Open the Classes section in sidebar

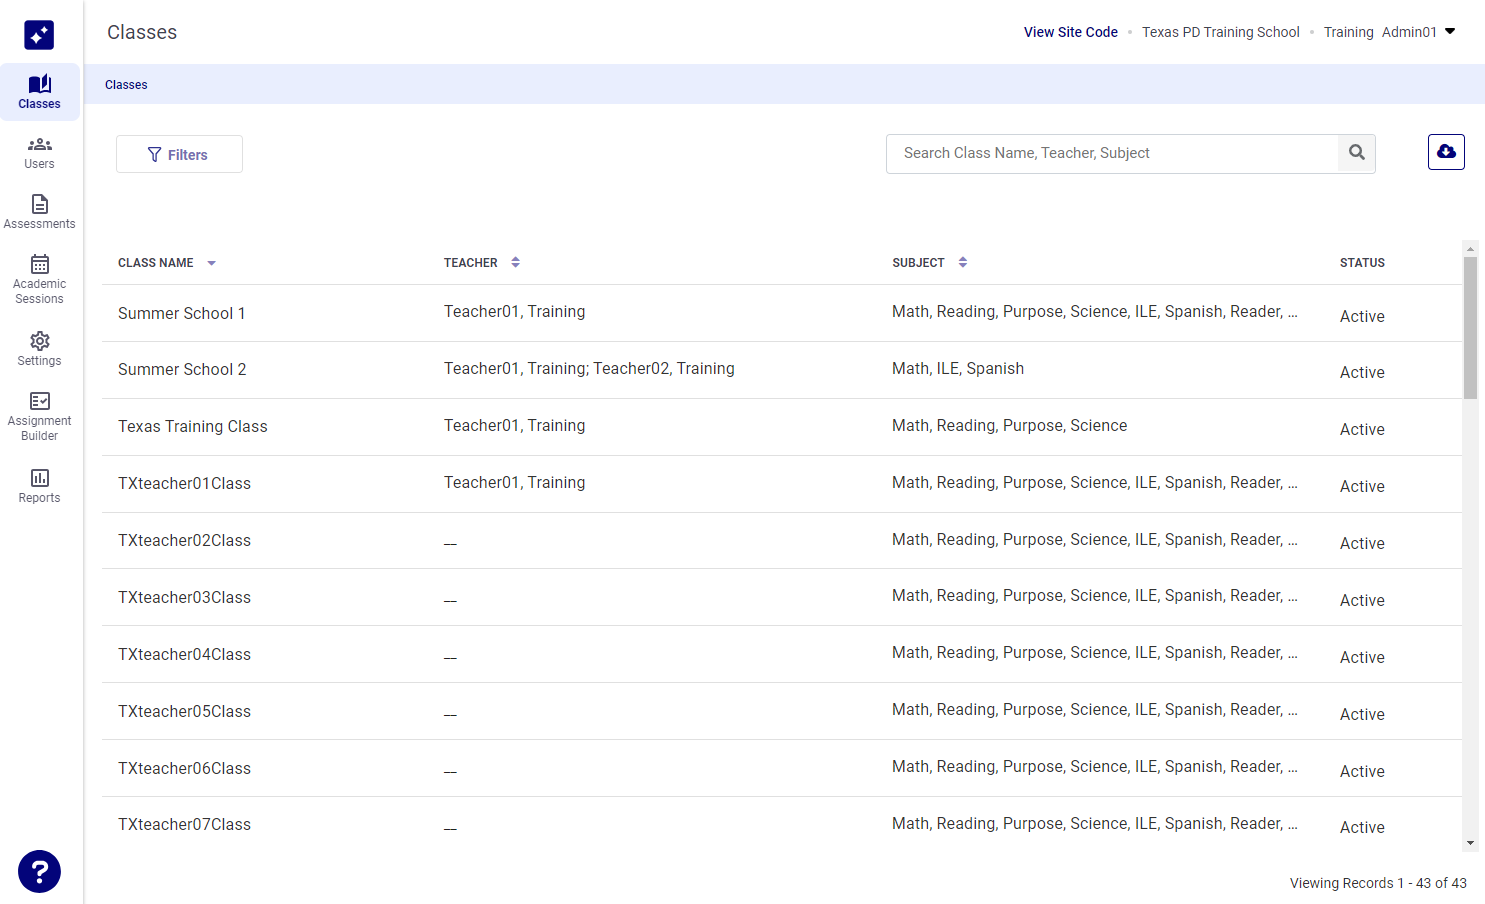(39, 92)
